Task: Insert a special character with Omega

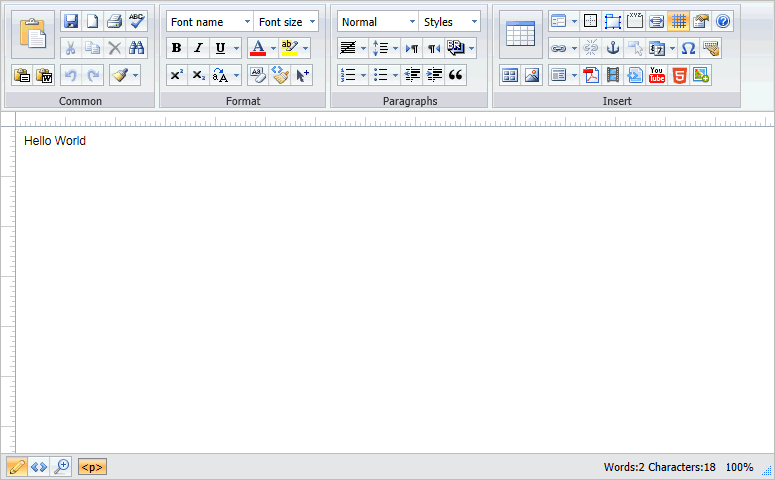Action: pyautogui.click(x=688, y=48)
